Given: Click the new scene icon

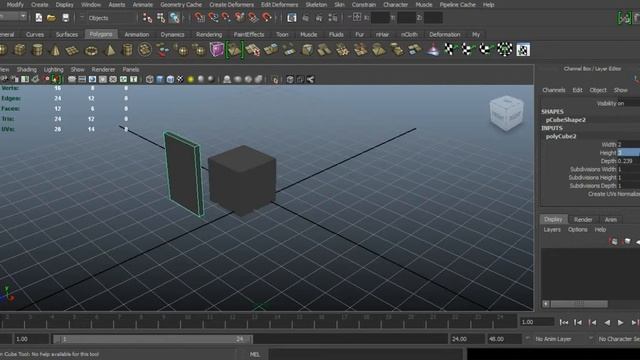Looking at the screenshot, I should point(39,18).
